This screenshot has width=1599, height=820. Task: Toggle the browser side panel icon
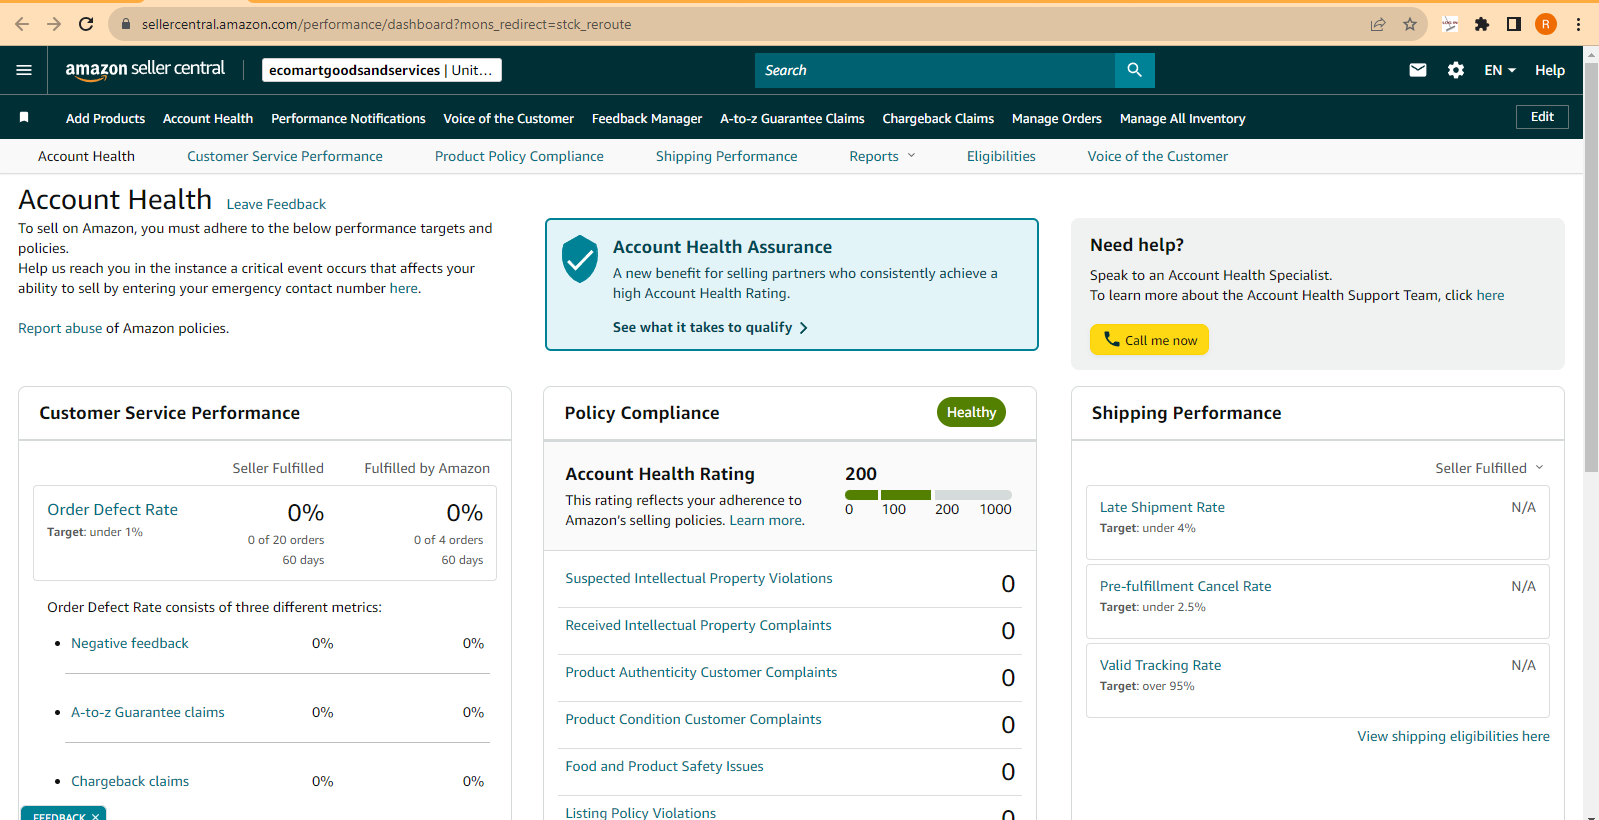point(1514,24)
